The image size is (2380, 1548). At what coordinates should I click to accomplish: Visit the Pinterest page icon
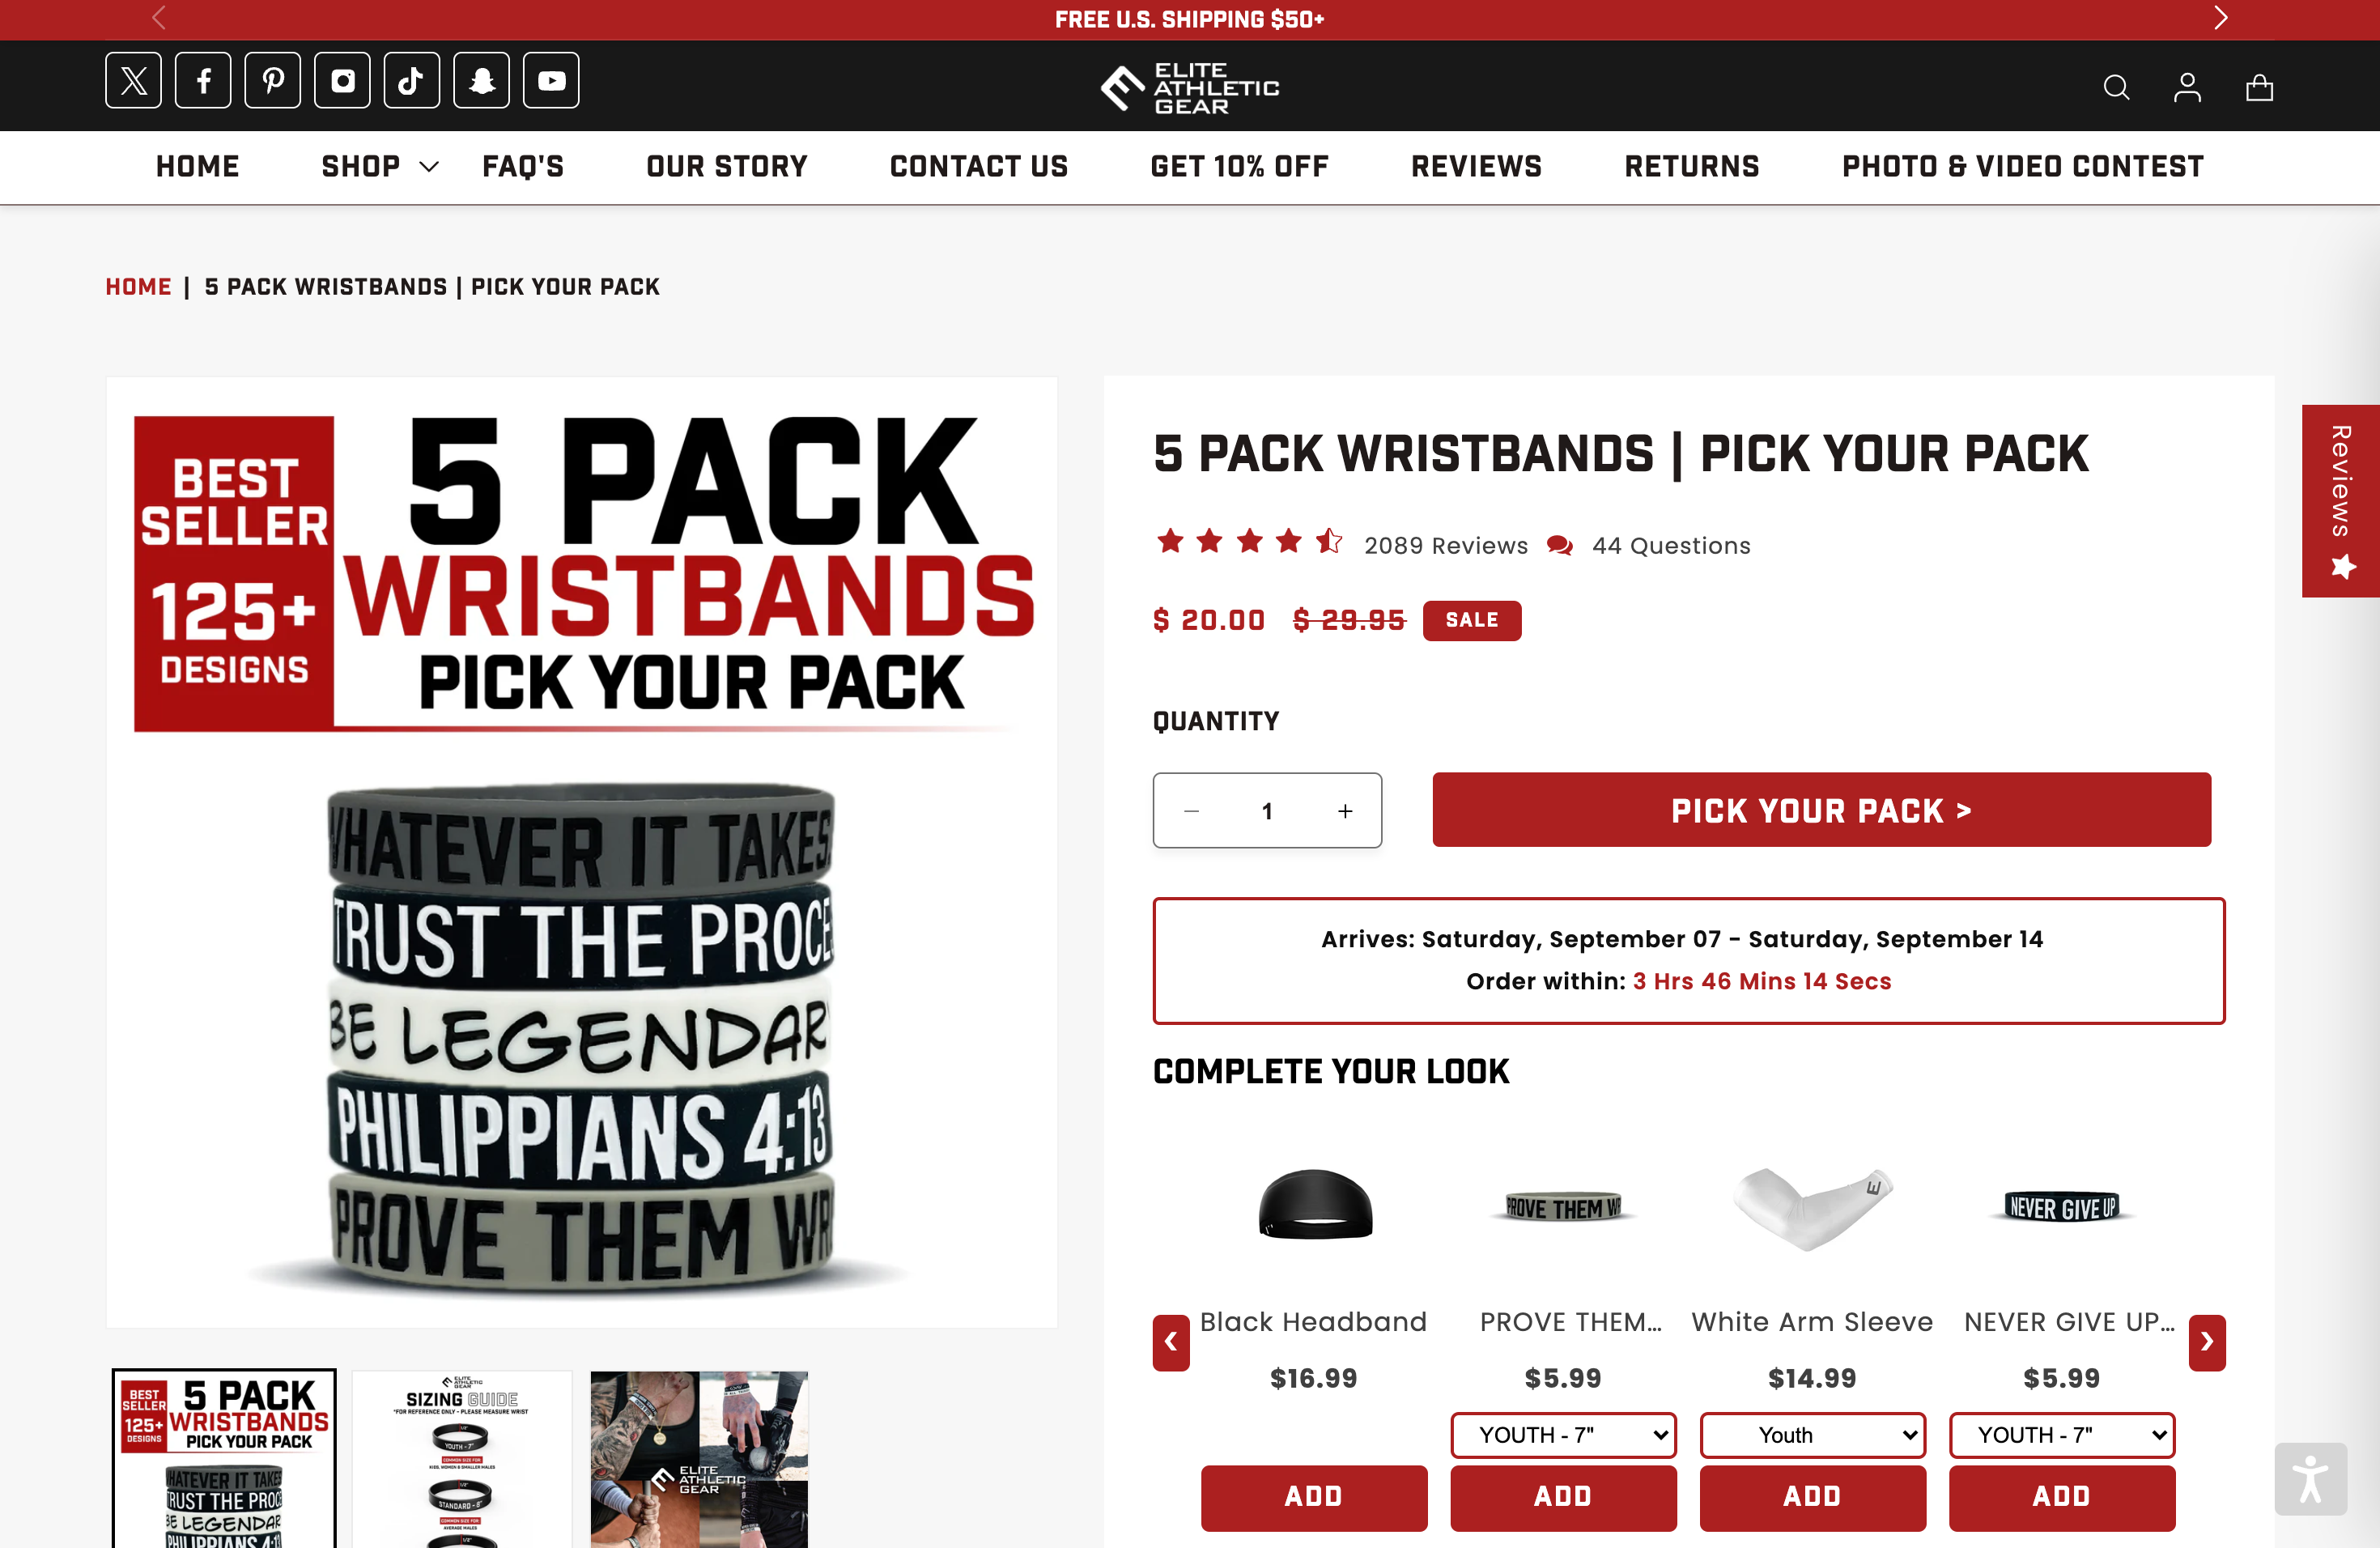click(273, 80)
